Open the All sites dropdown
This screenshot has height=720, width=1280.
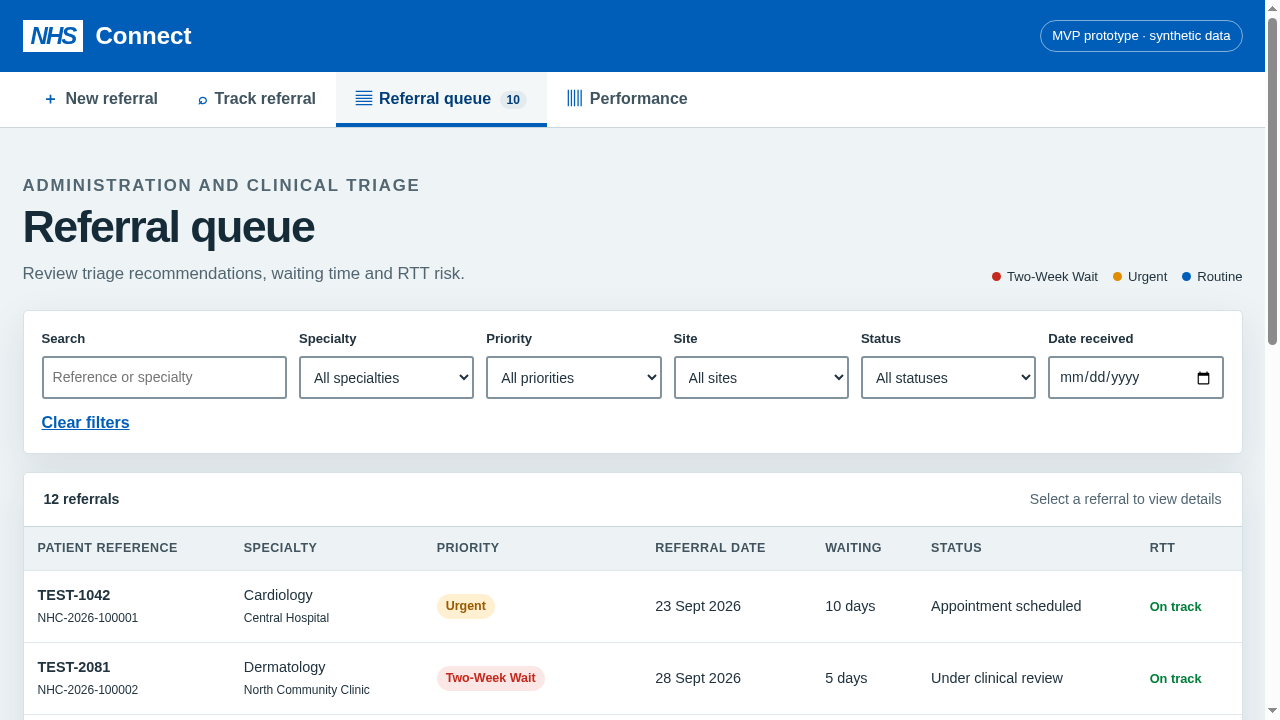coord(761,378)
